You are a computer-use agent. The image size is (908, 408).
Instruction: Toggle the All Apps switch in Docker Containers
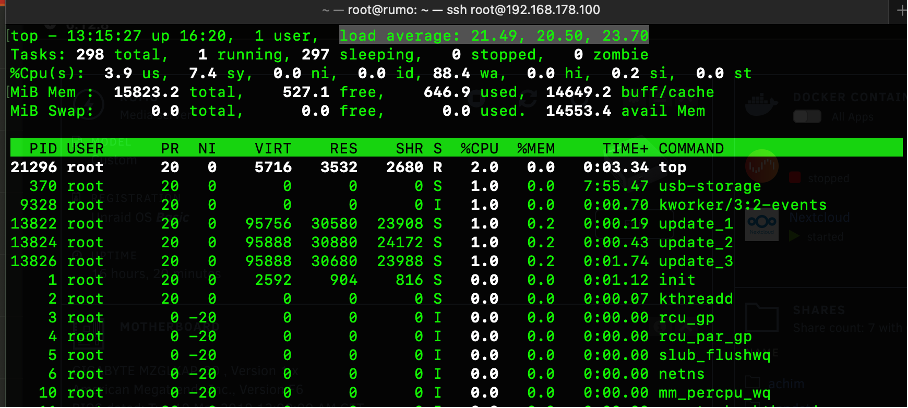tap(807, 116)
